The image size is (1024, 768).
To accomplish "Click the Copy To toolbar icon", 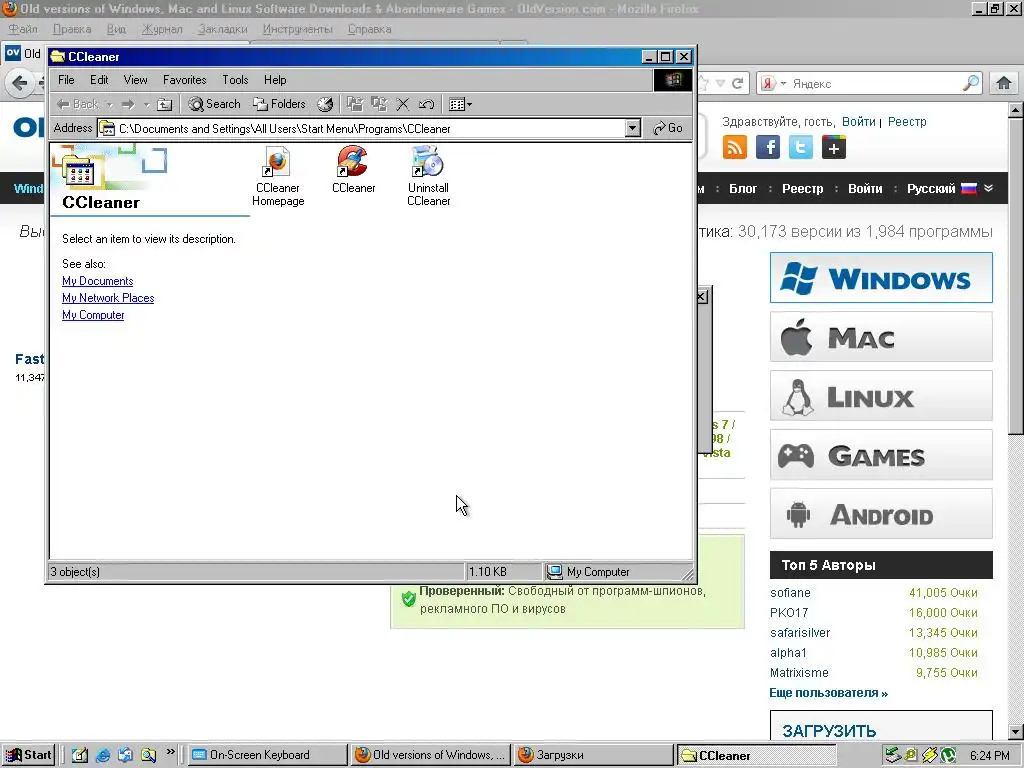I will tap(379, 104).
